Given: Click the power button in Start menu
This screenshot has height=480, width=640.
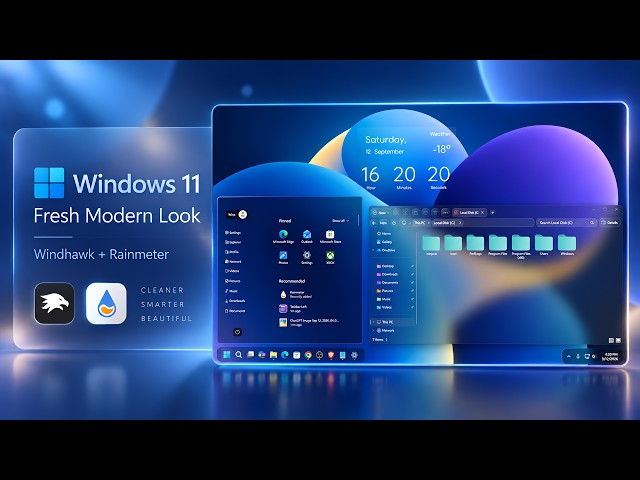Looking at the screenshot, I should point(238,332).
